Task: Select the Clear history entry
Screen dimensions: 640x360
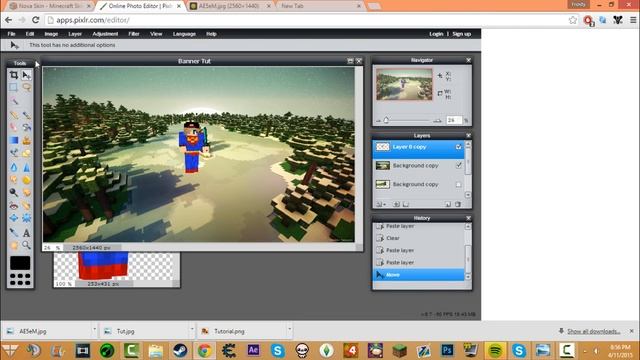Action: [x=419, y=238]
